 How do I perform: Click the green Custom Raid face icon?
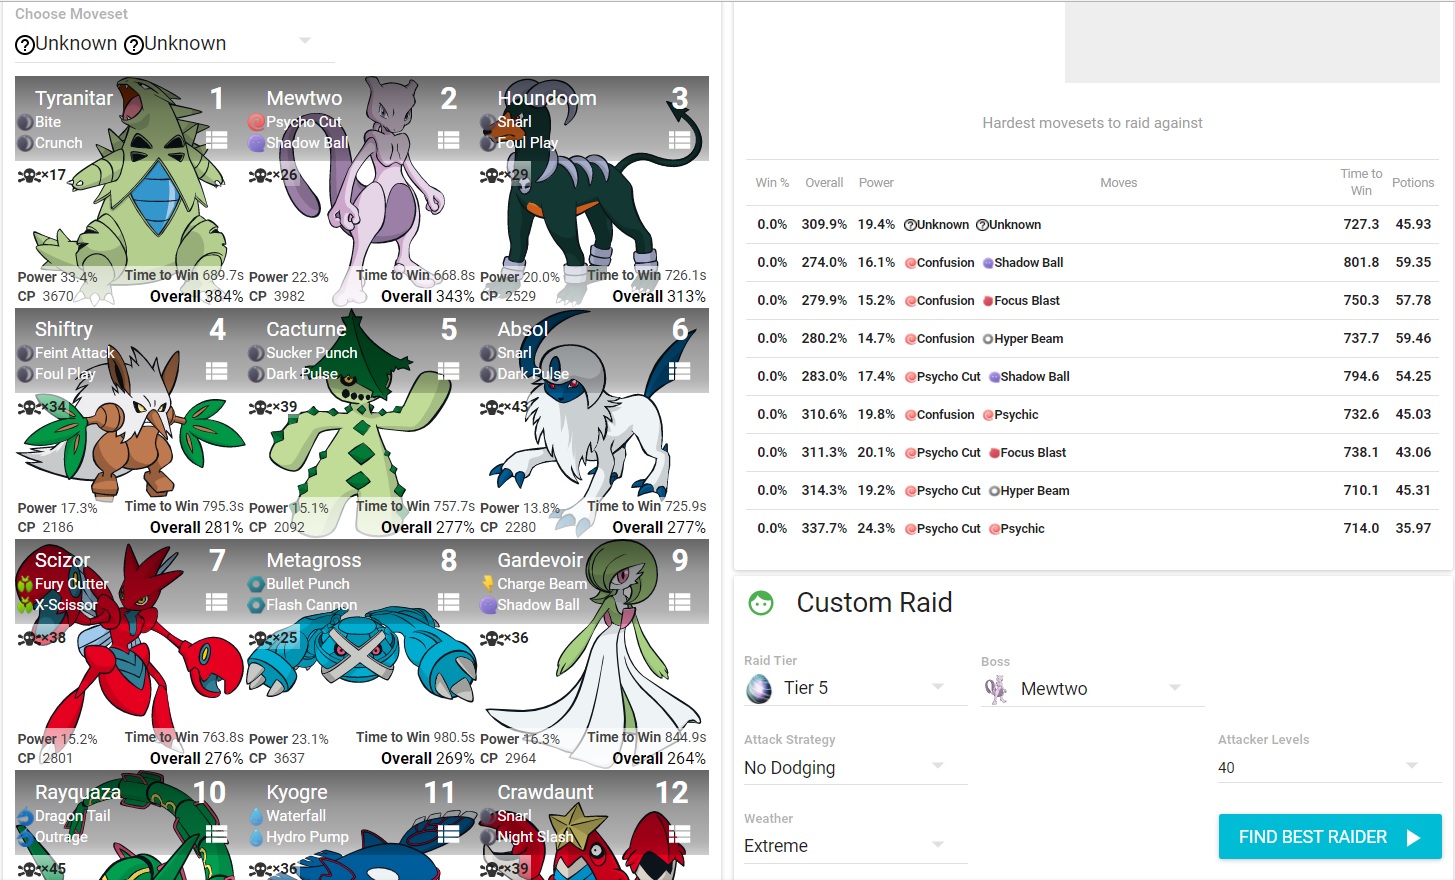(761, 603)
